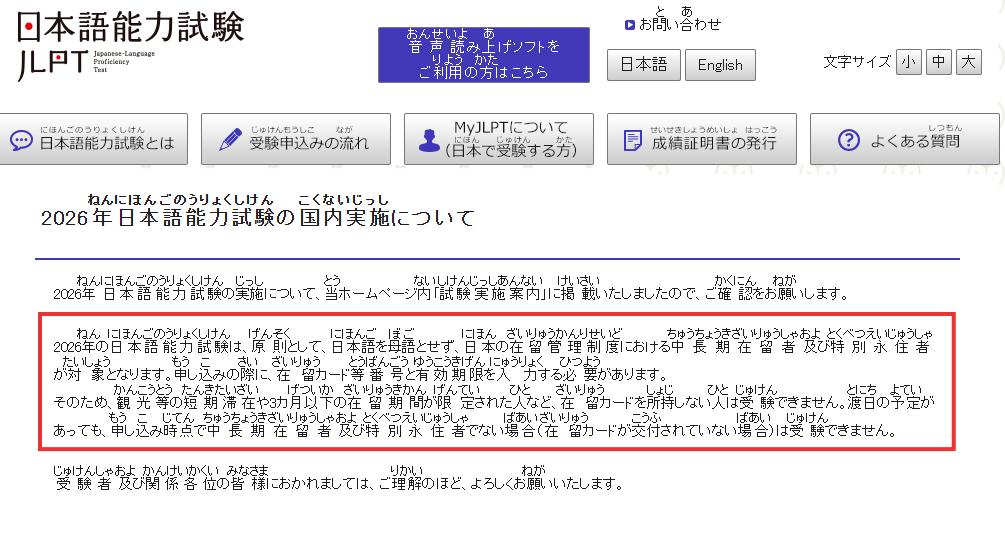
Task: Open よくある質問 via the question mark icon
Action: pos(848,140)
